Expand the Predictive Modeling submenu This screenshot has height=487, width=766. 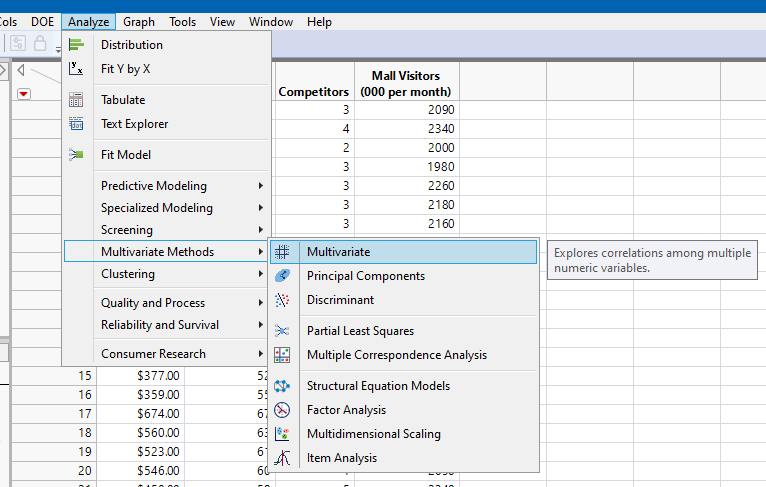click(x=166, y=186)
